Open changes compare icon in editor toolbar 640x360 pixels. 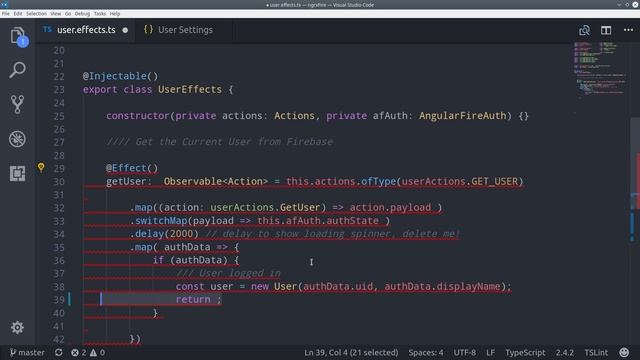point(584,30)
